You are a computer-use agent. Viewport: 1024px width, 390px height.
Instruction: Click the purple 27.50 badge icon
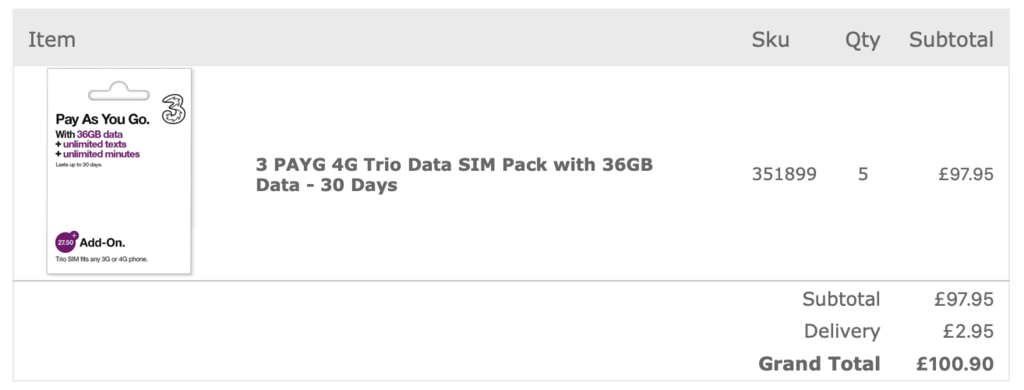[67, 242]
